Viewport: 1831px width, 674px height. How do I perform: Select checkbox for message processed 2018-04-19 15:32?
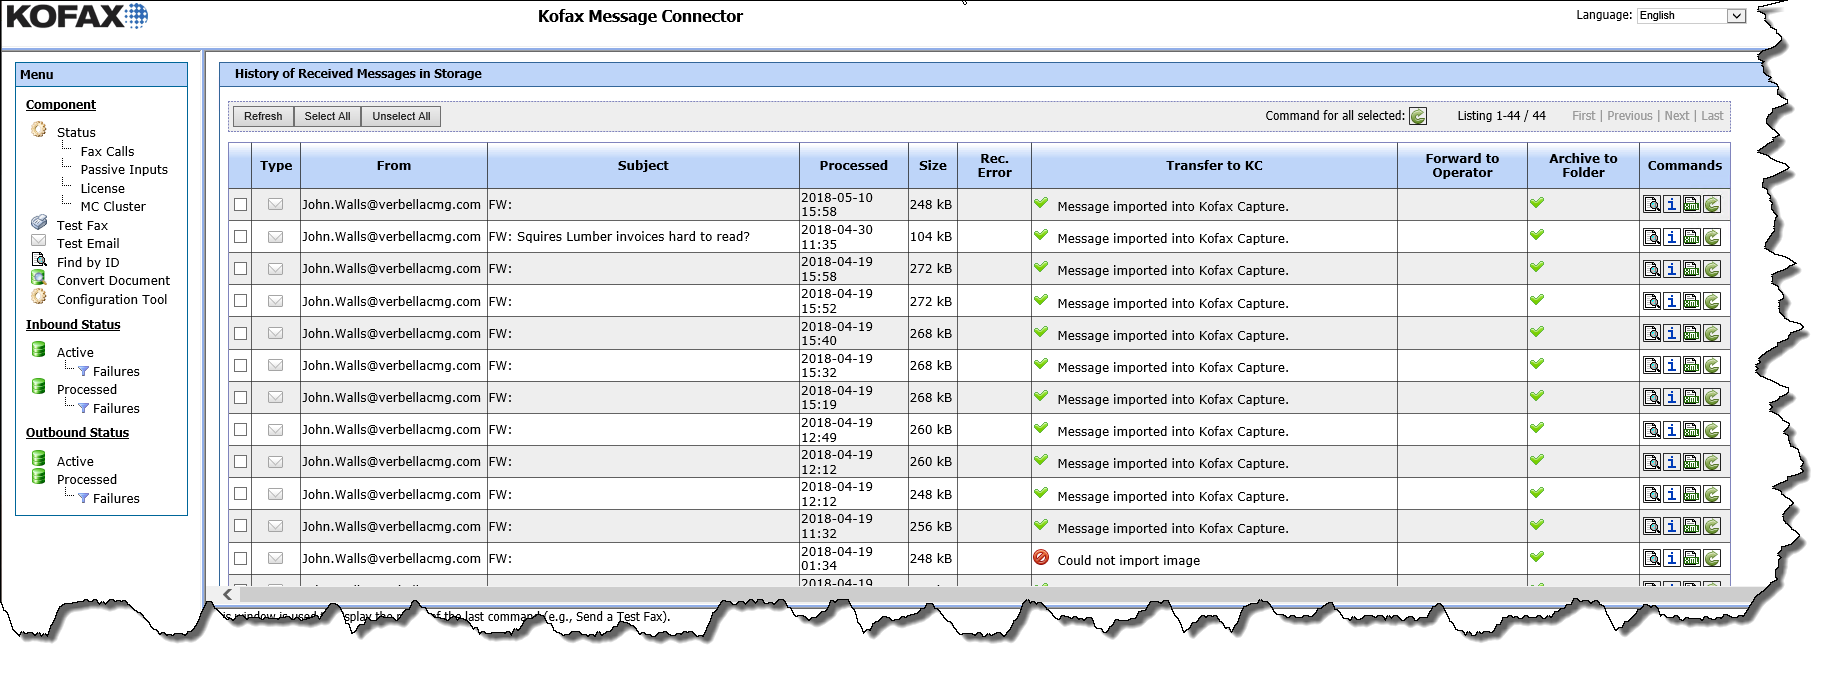[240, 365]
